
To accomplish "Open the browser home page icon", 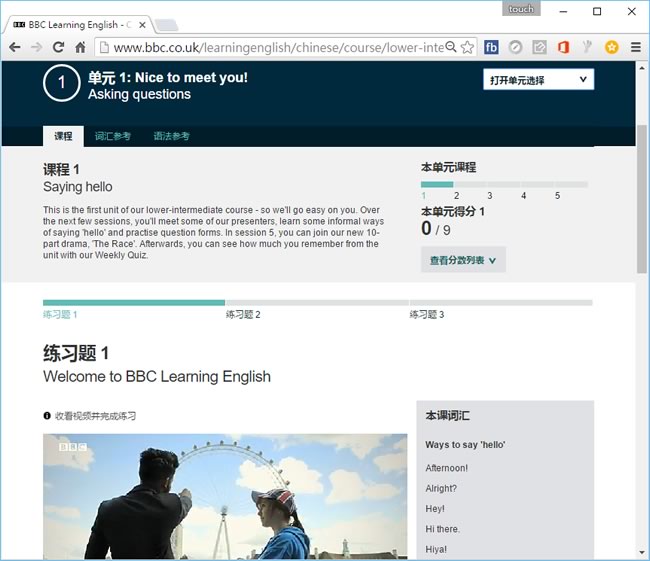I will tap(80, 47).
